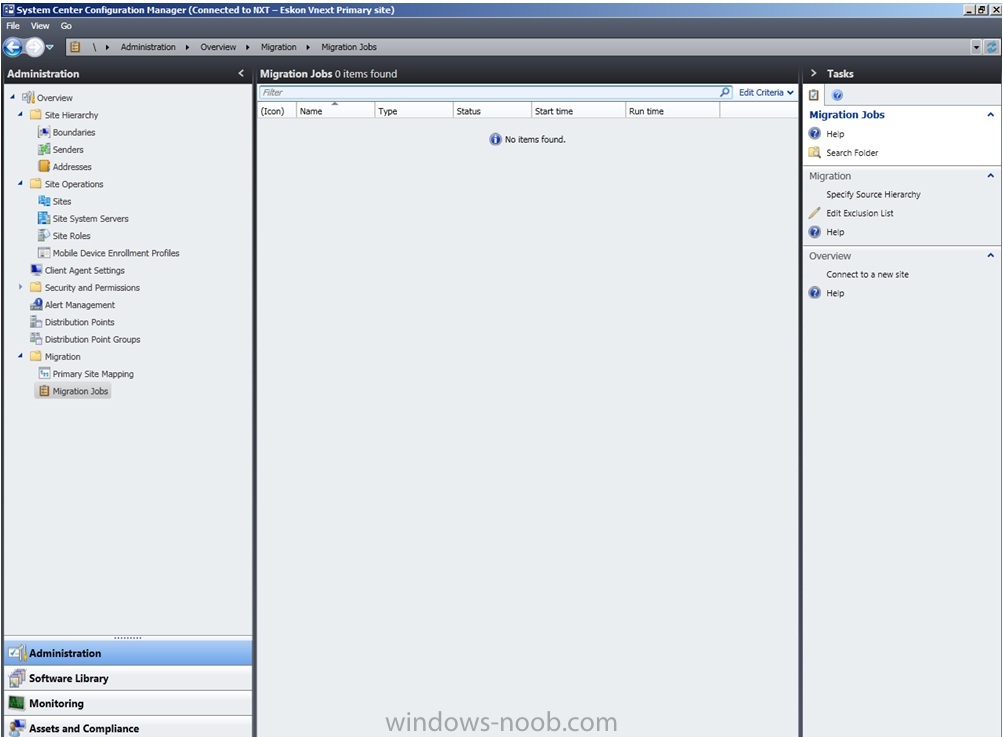Click Overview in the breadcrumb
This screenshot has height=737, width=1003.
(x=218, y=47)
